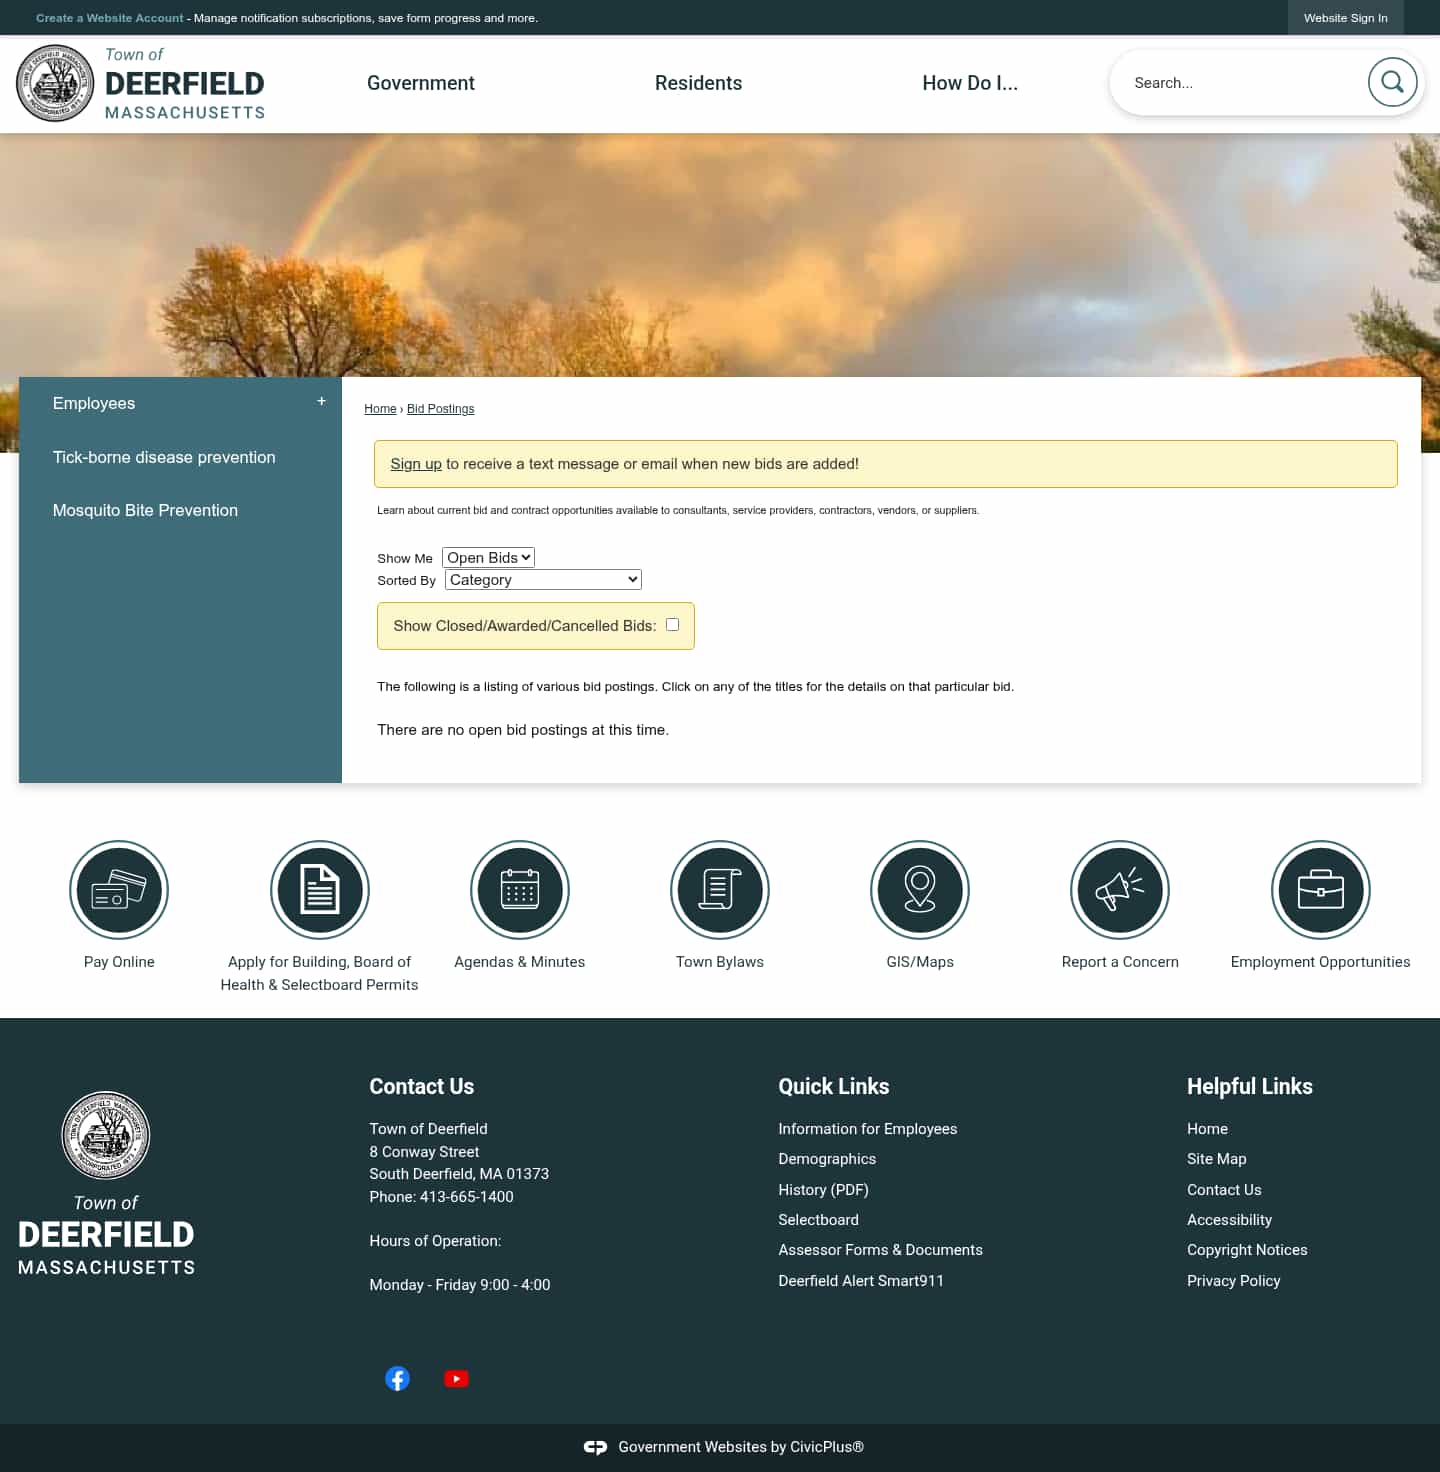Select Tick-borne disease prevention sidebar item
The image size is (1440, 1472).
click(164, 457)
